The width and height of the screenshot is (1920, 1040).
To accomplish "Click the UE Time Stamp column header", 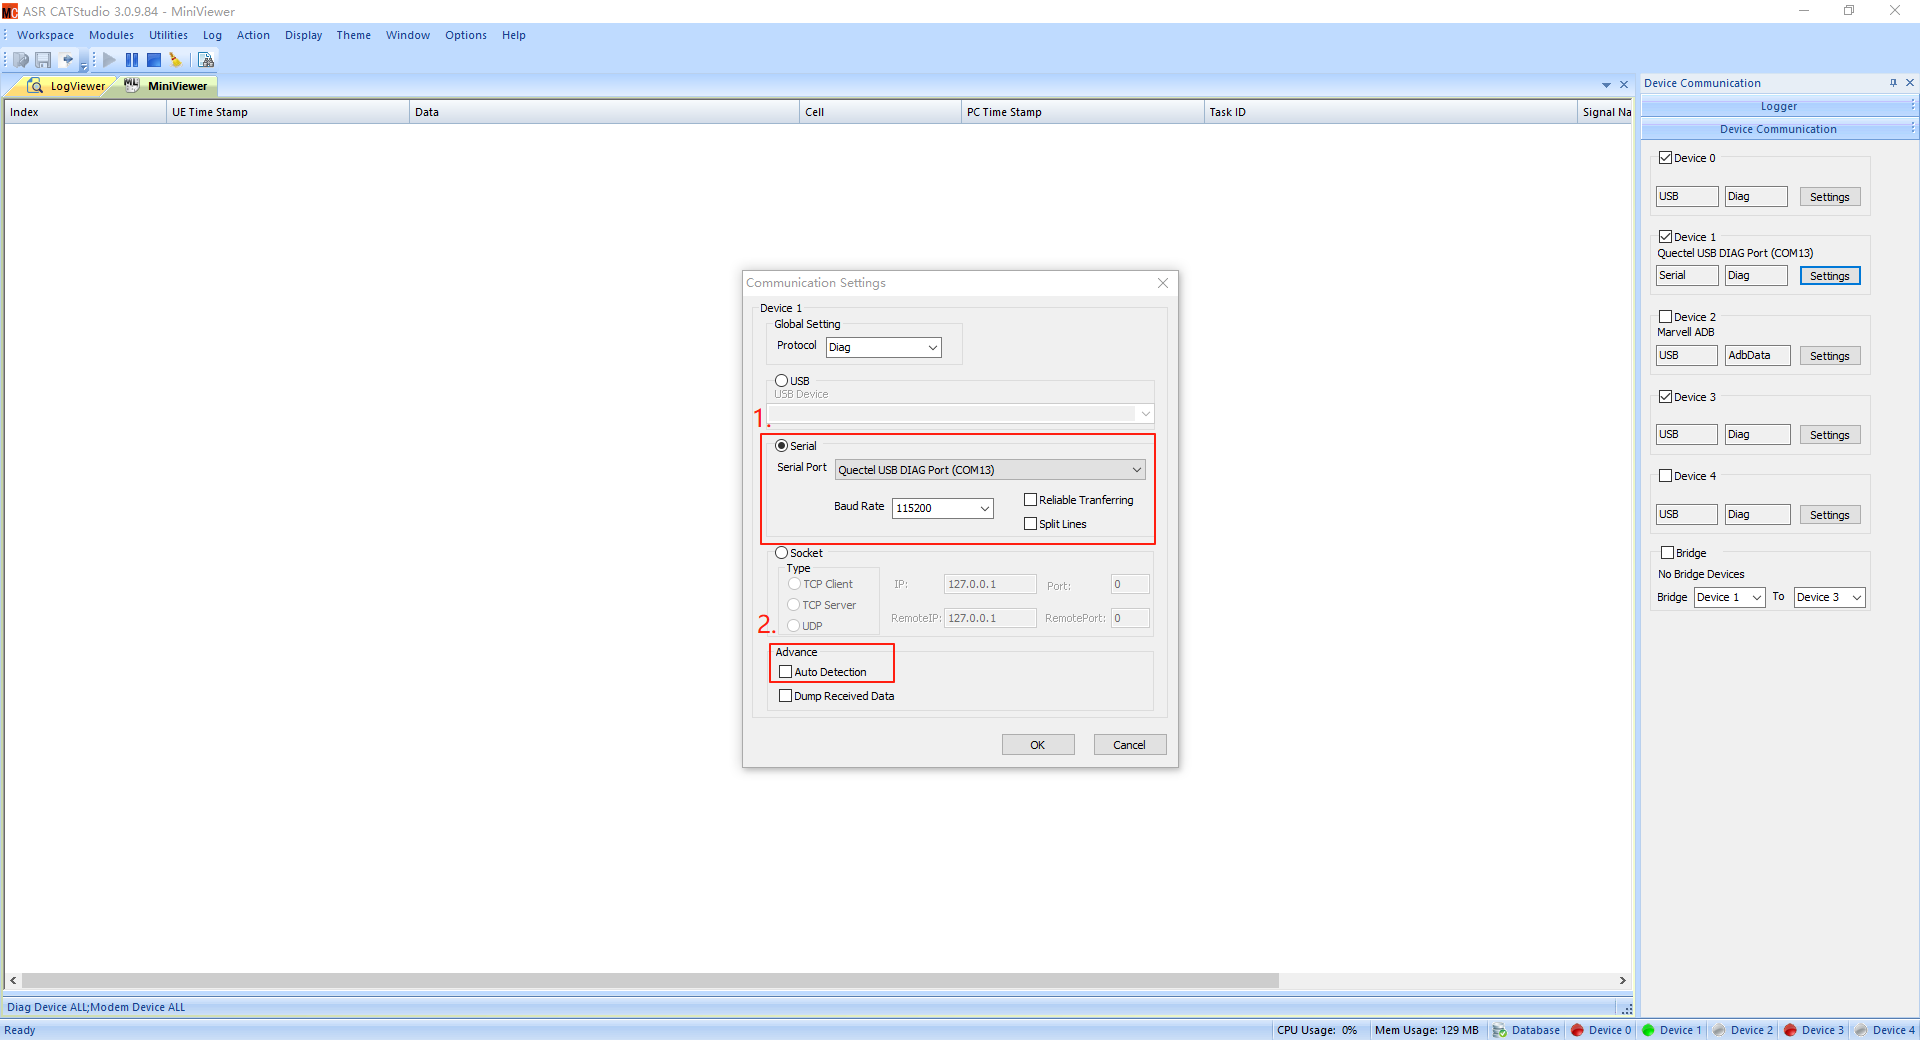I will tap(288, 112).
